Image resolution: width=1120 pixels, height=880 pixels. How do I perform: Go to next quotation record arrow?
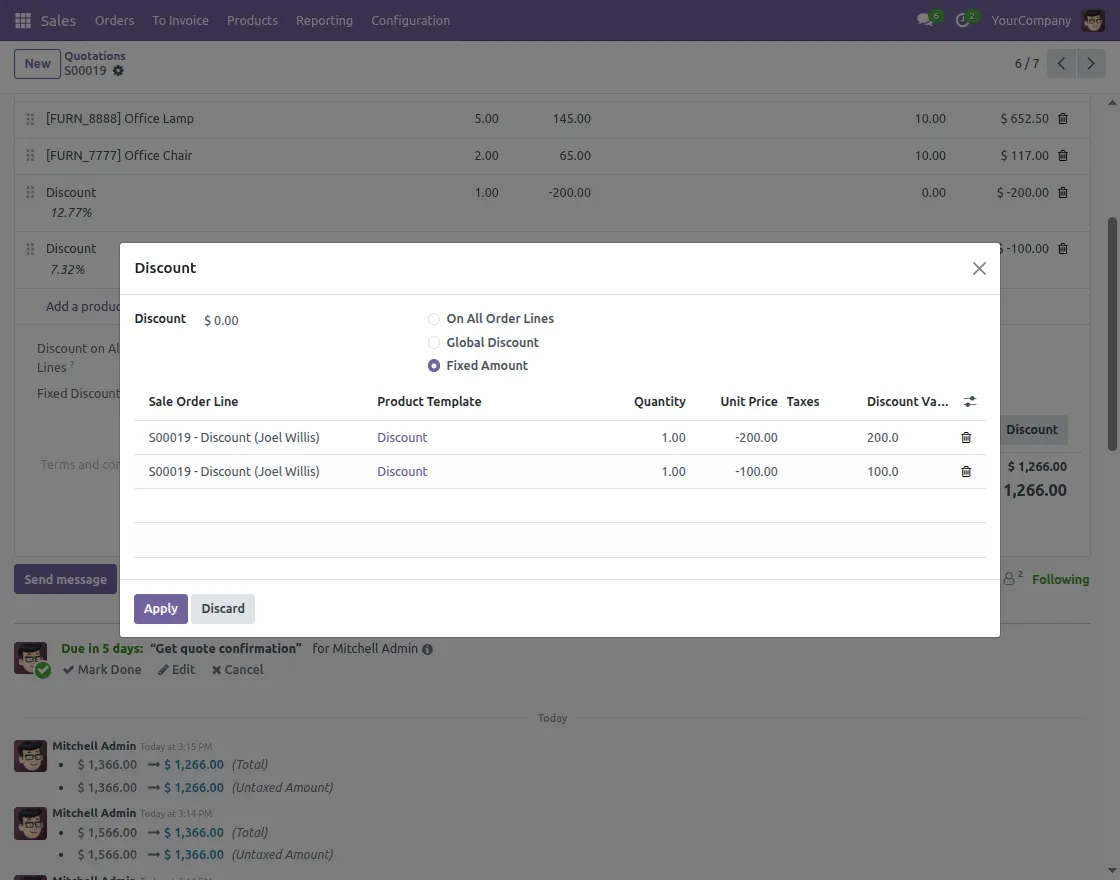pyautogui.click(x=1091, y=64)
